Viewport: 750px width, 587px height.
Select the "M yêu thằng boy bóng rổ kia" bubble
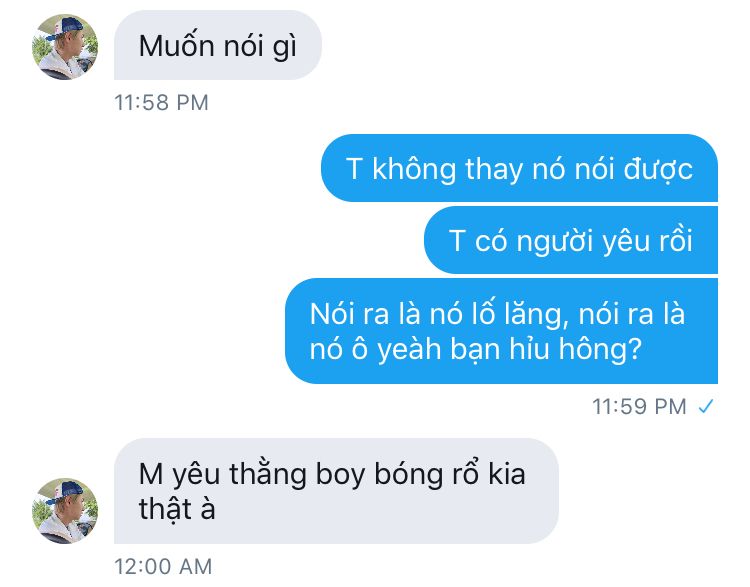[x=336, y=491]
